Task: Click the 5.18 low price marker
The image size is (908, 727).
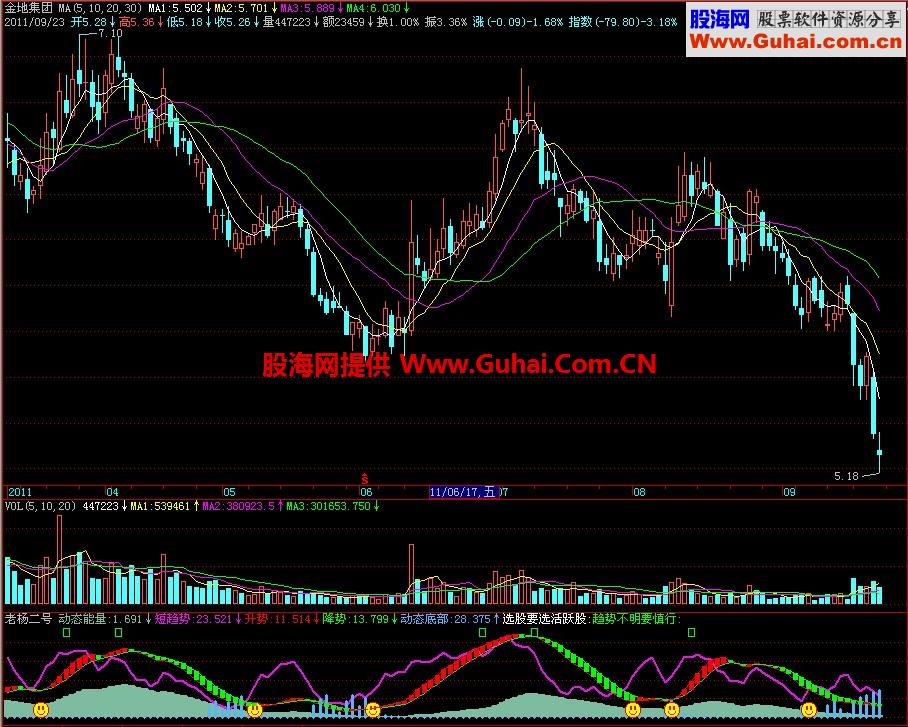Action: [846, 476]
